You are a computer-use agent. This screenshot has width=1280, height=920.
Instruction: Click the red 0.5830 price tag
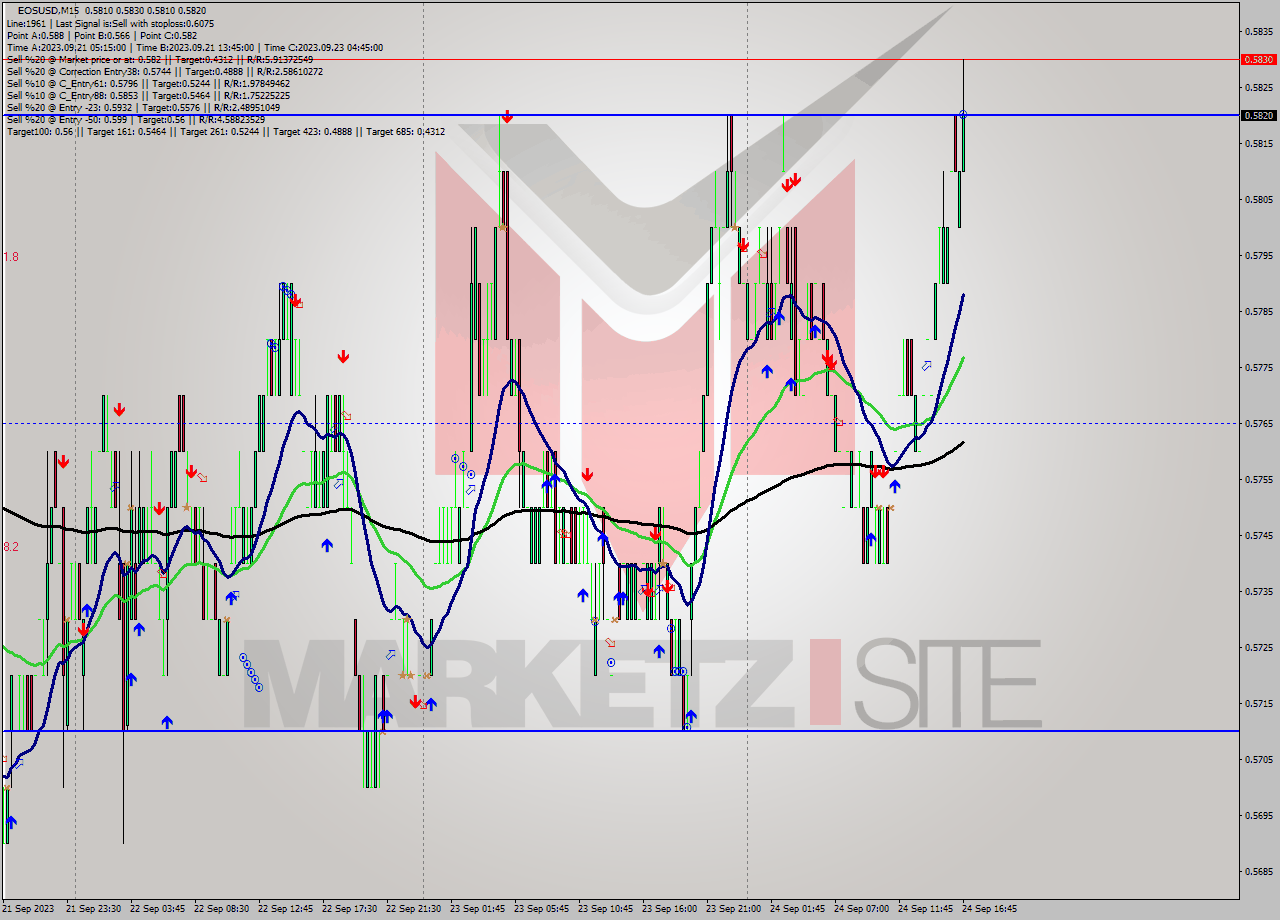pyautogui.click(x=1258, y=59)
